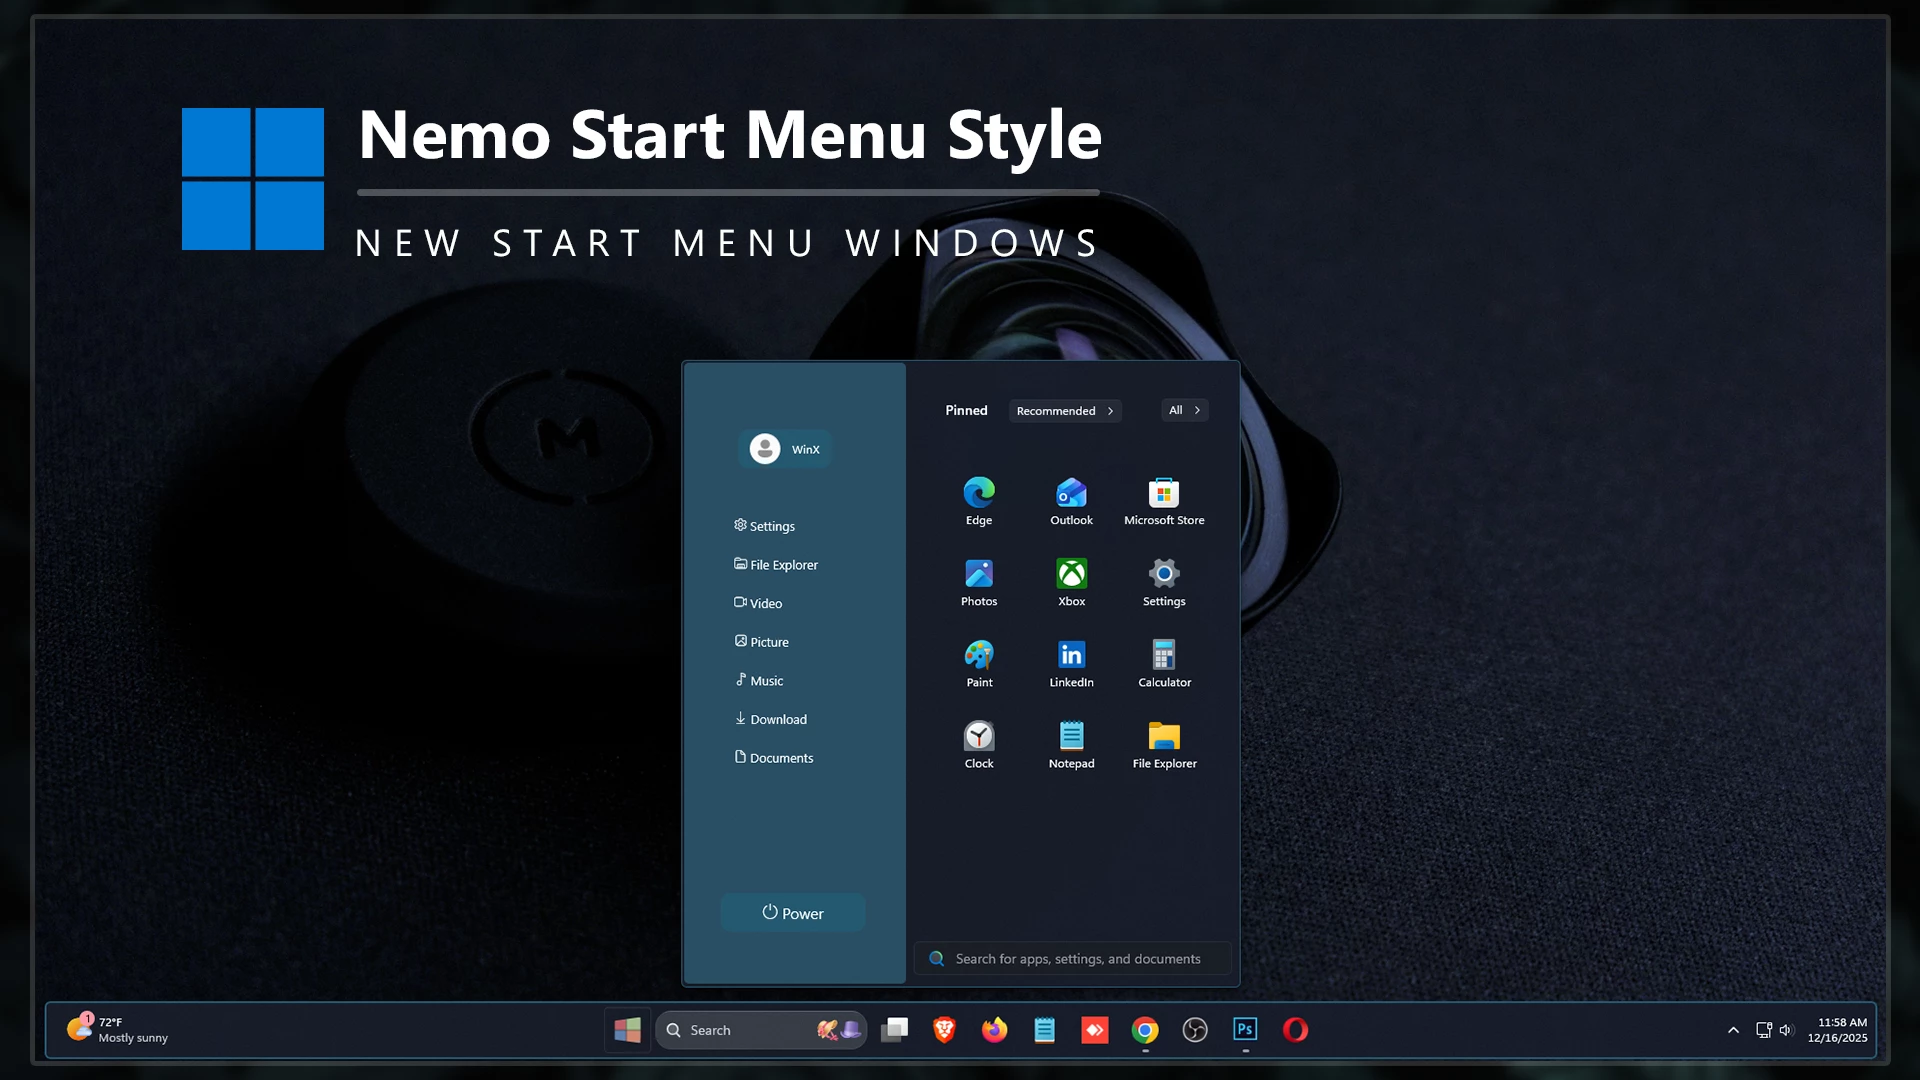
Task: Open Photos app in Start menu
Action: tap(979, 582)
